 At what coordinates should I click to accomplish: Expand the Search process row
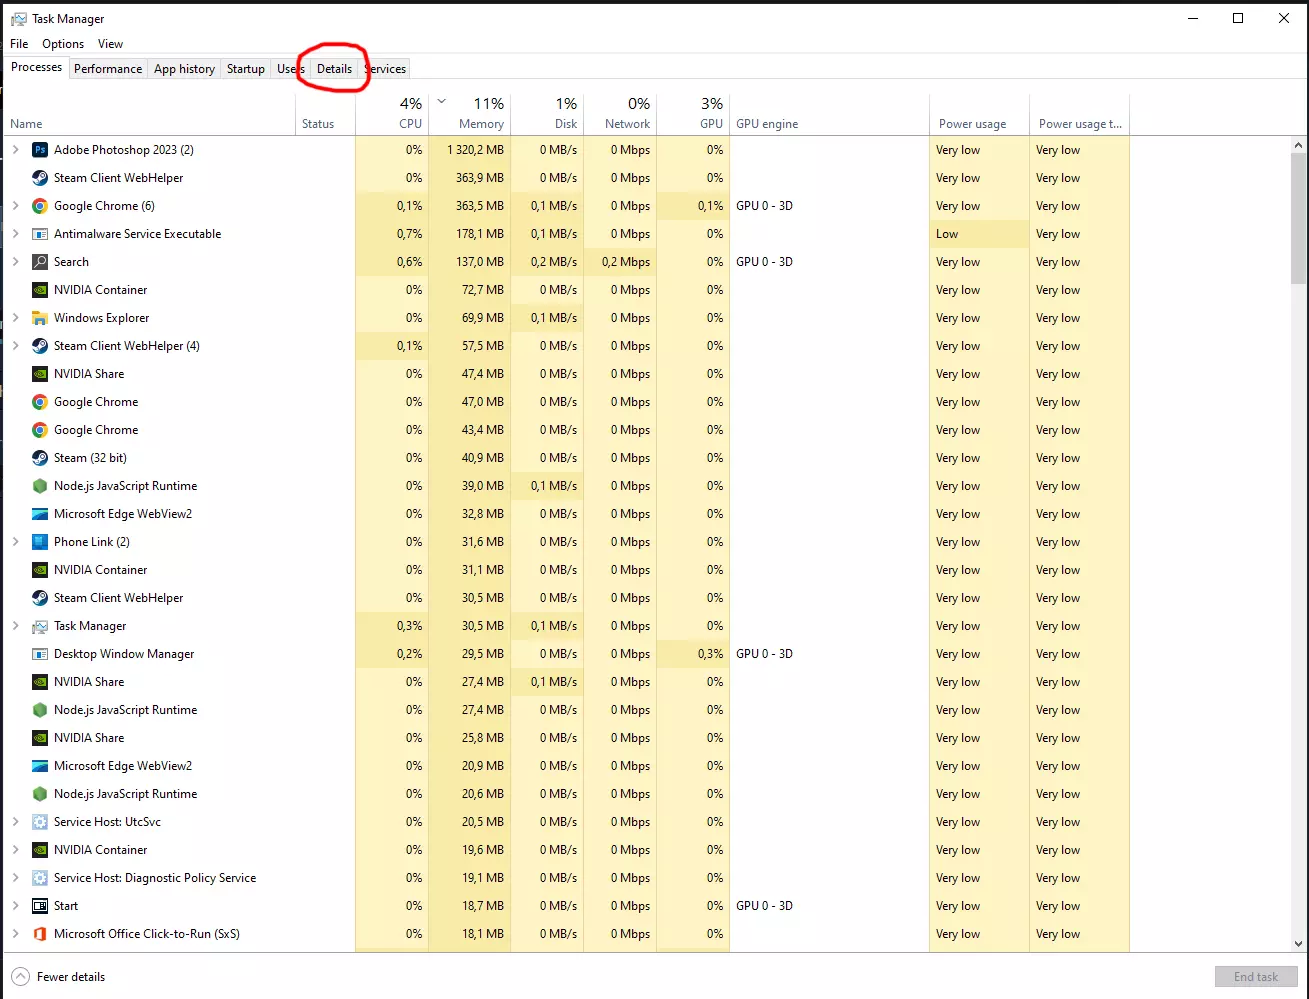[x=15, y=262]
